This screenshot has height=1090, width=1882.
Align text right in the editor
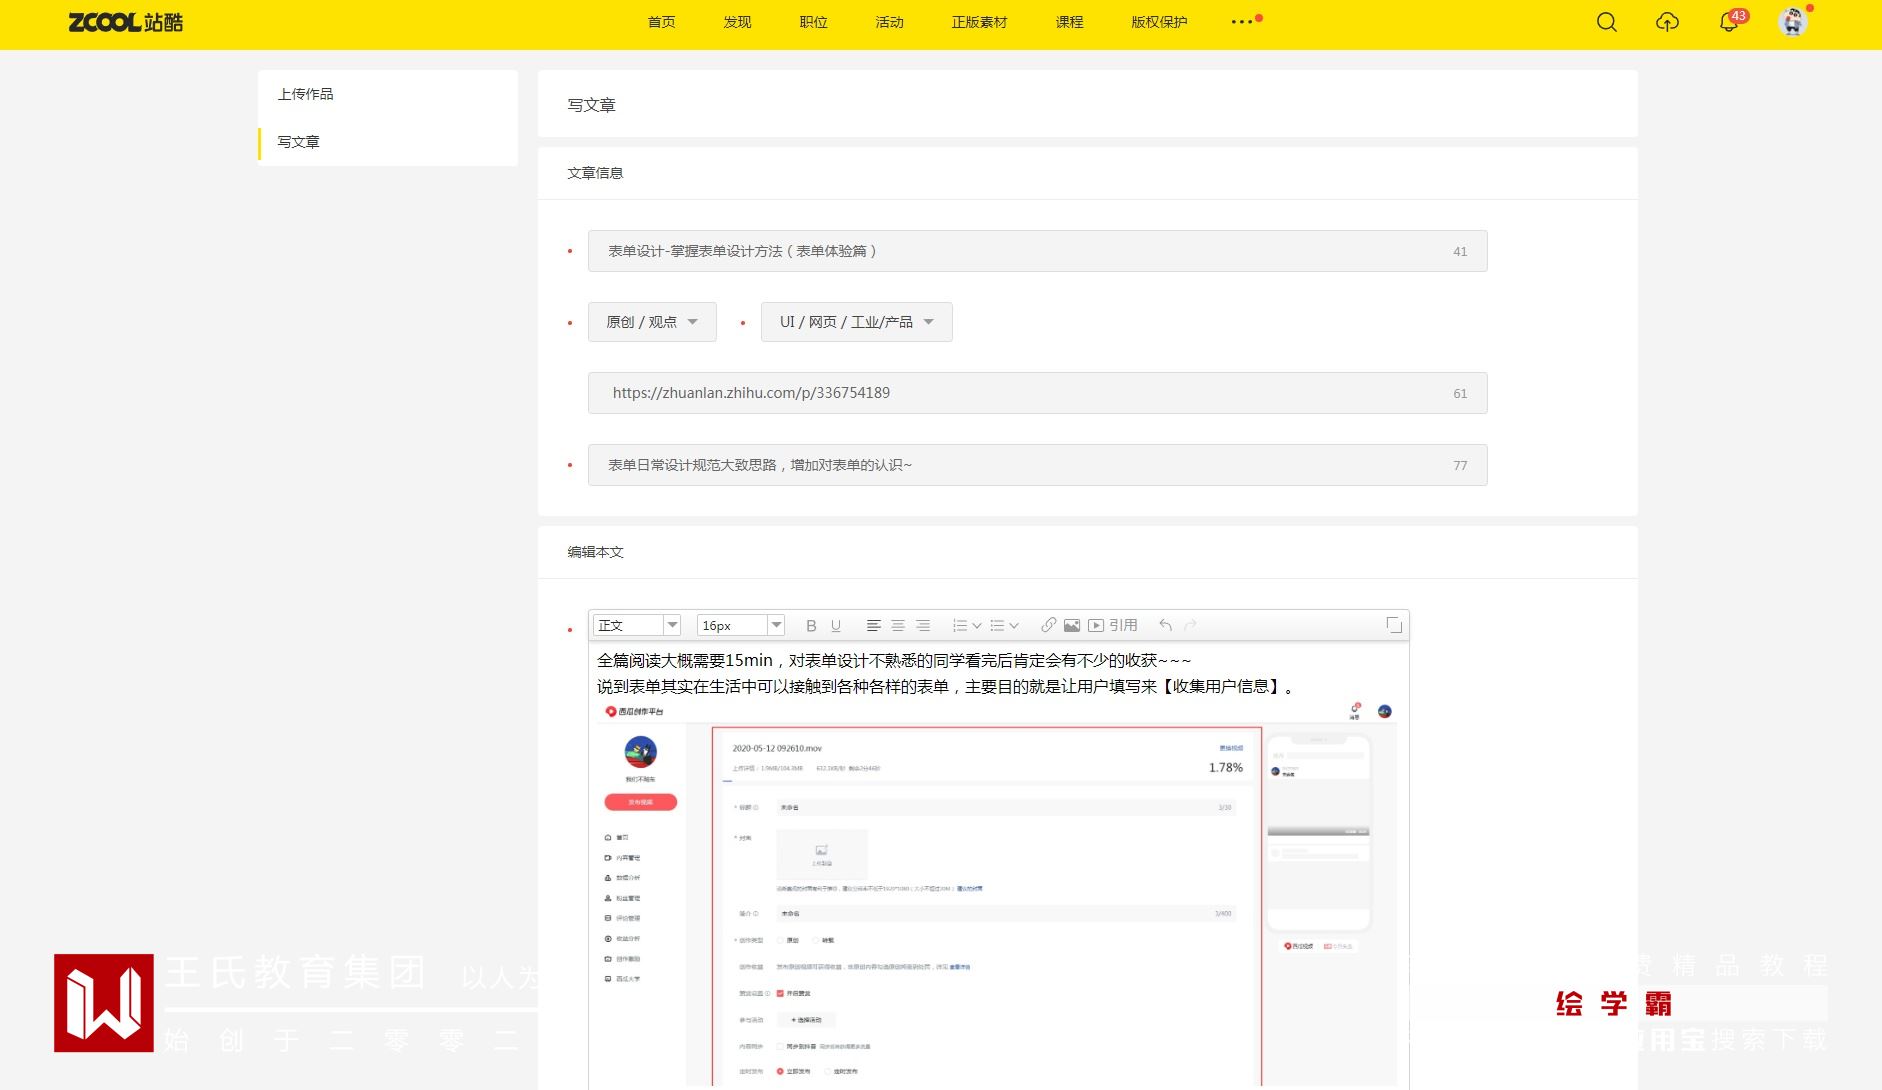(923, 626)
